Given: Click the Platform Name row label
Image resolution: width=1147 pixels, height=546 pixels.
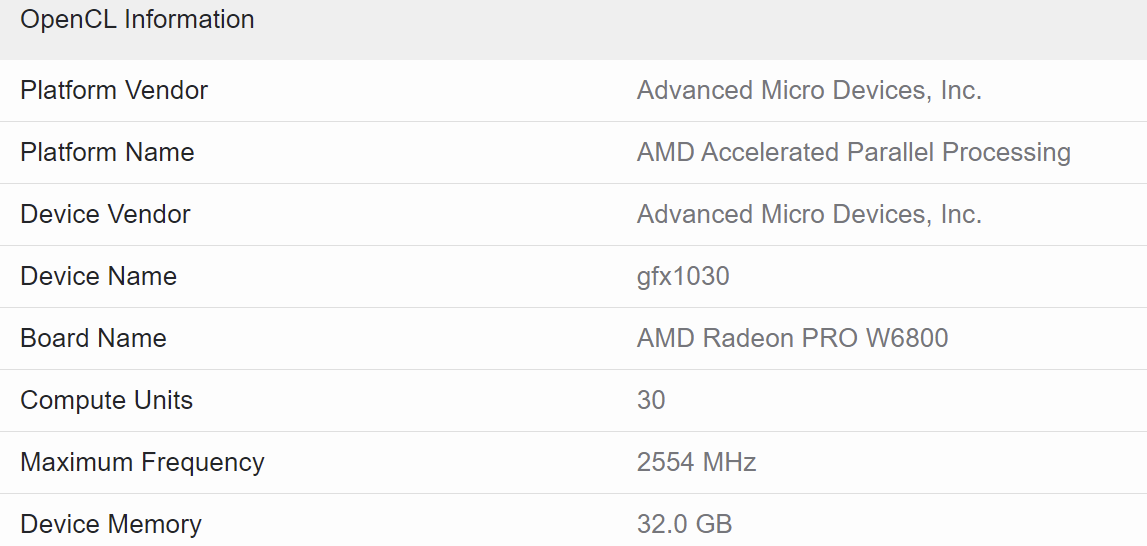Looking at the screenshot, I should [x=107, y=152].
